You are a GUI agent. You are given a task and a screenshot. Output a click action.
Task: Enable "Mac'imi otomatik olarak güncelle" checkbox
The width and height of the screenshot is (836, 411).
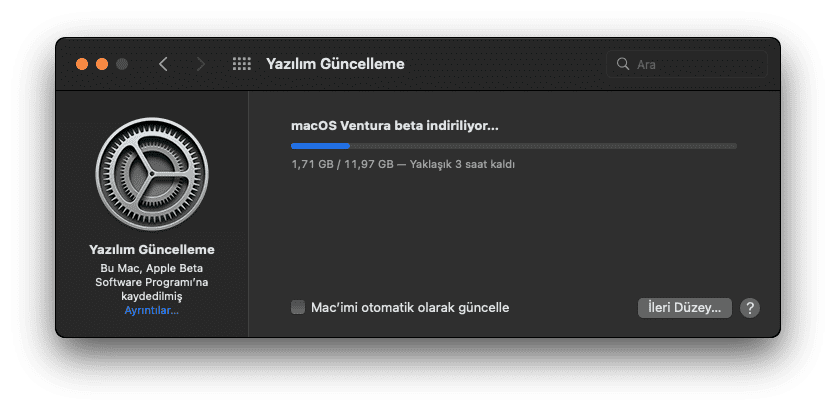click(x=298, y=307)
